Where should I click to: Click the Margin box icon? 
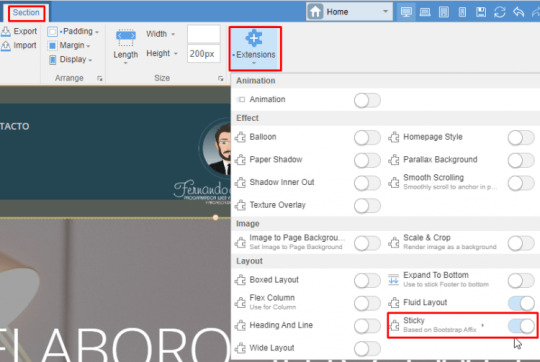tap(52, 45)
